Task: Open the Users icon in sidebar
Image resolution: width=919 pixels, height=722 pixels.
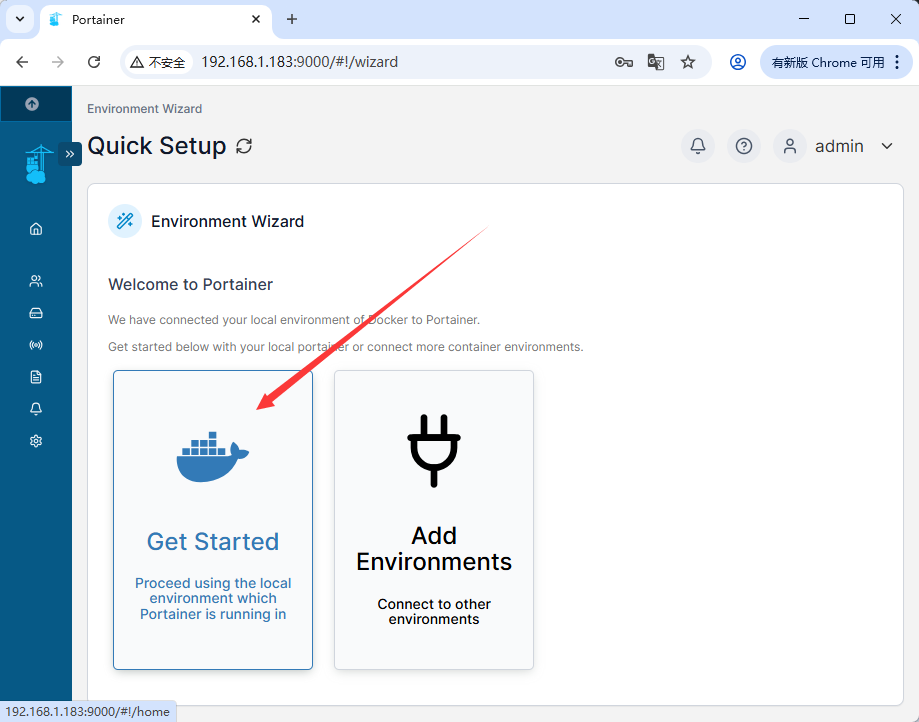Action: pos(36,281)
